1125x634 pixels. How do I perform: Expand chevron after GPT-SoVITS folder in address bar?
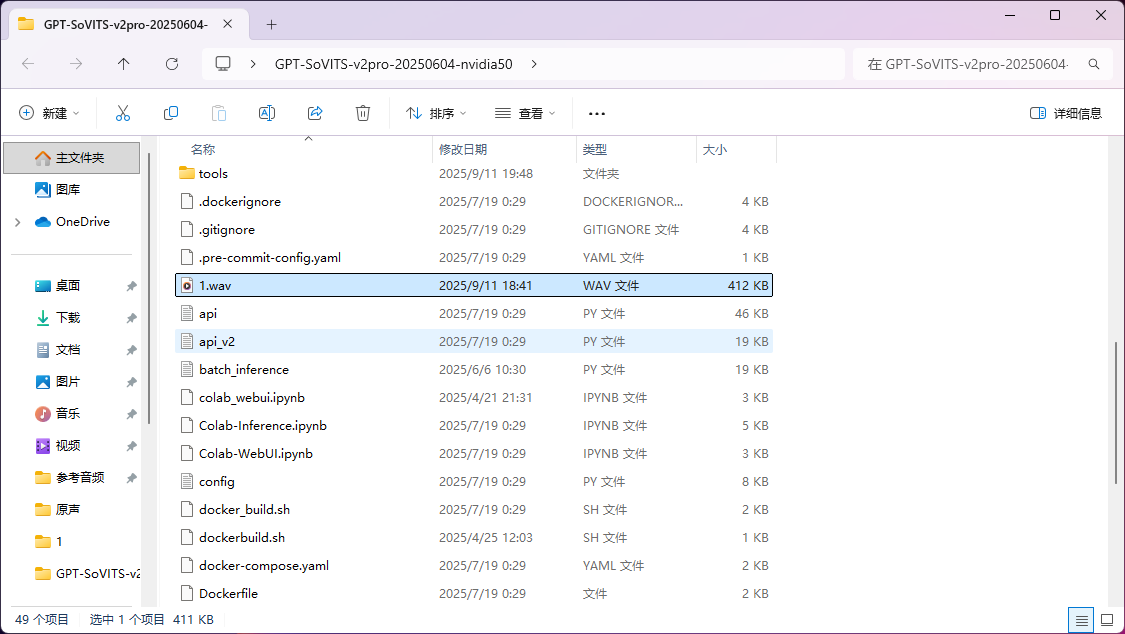pos(534,64)
